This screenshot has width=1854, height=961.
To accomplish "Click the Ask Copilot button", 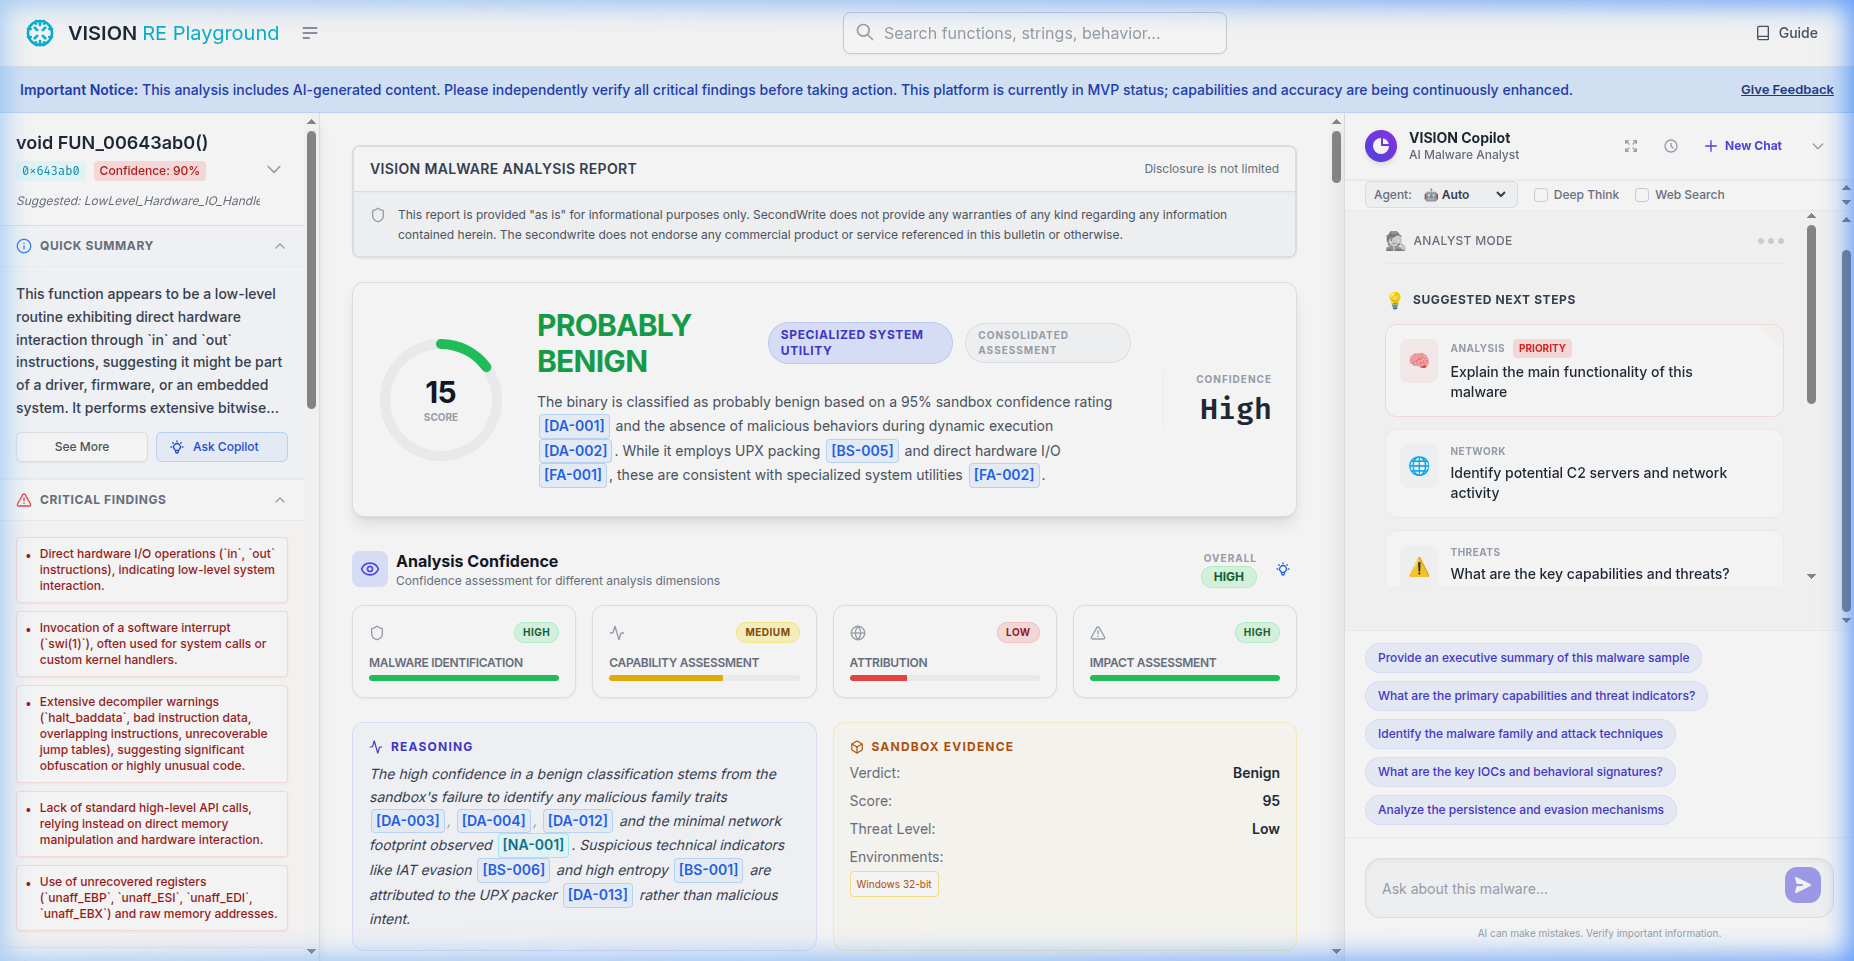I will 222,447.
